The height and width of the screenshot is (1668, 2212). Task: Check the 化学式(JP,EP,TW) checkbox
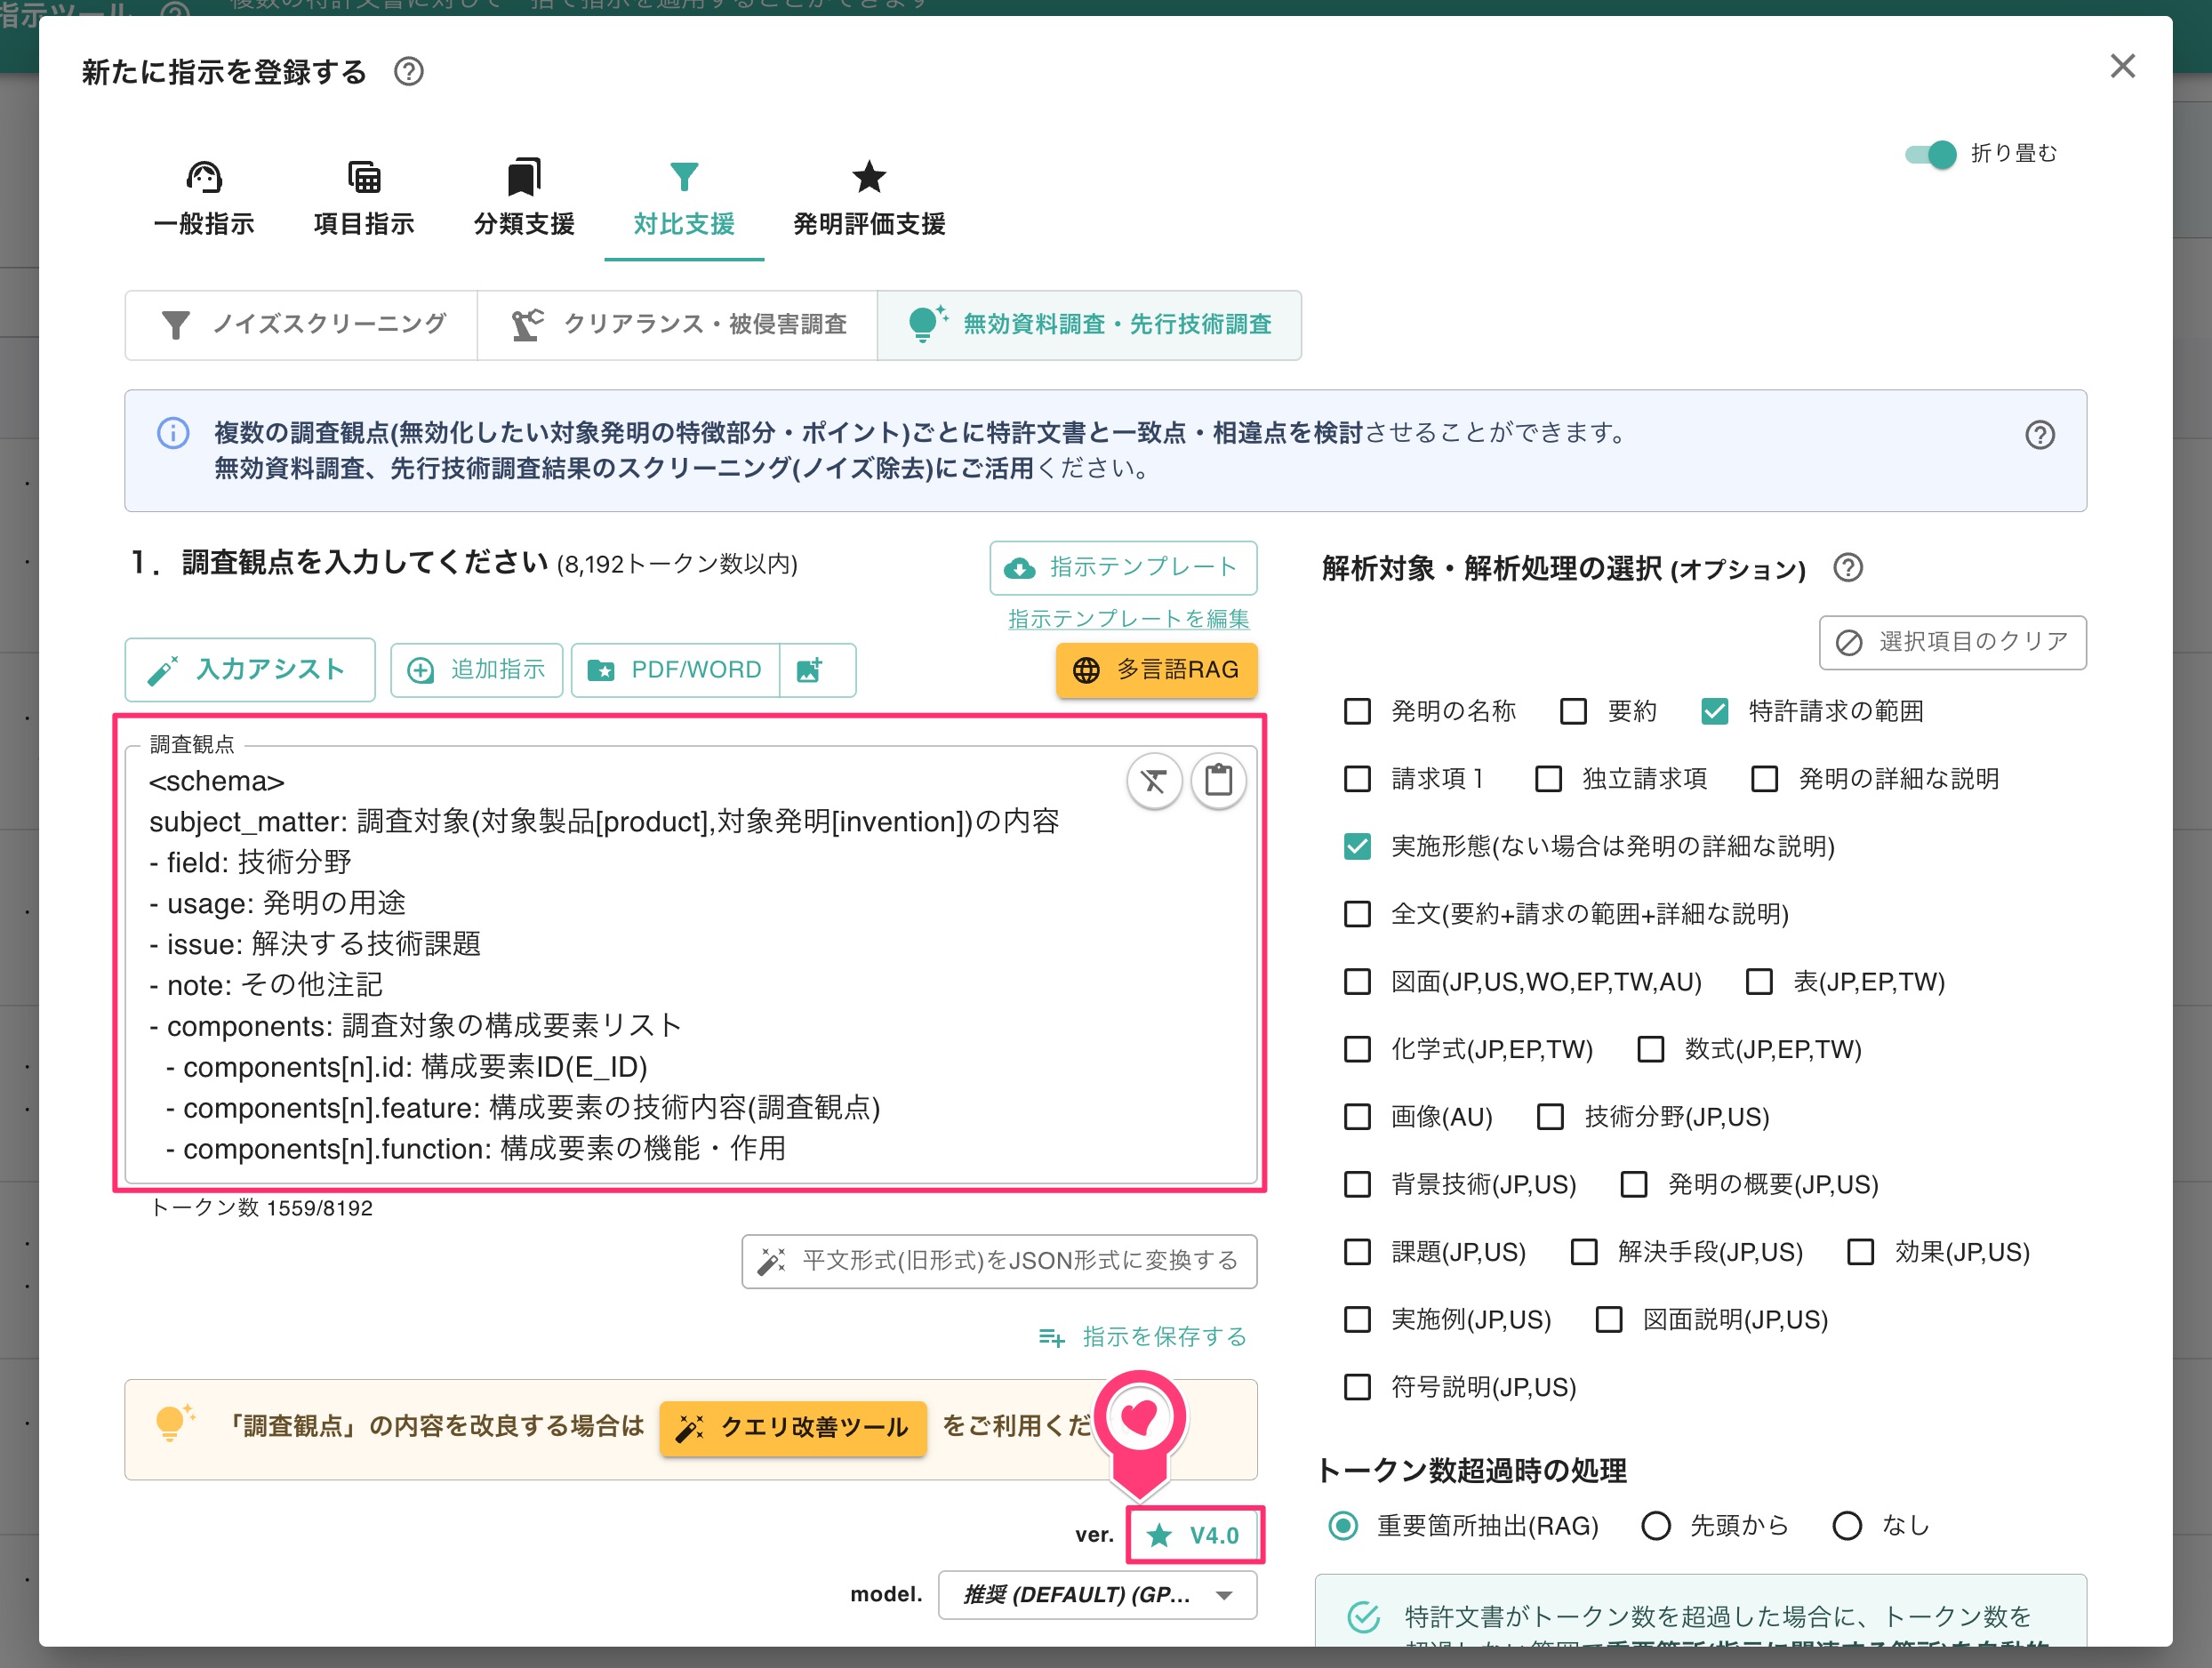(x=1357, y=1050)
